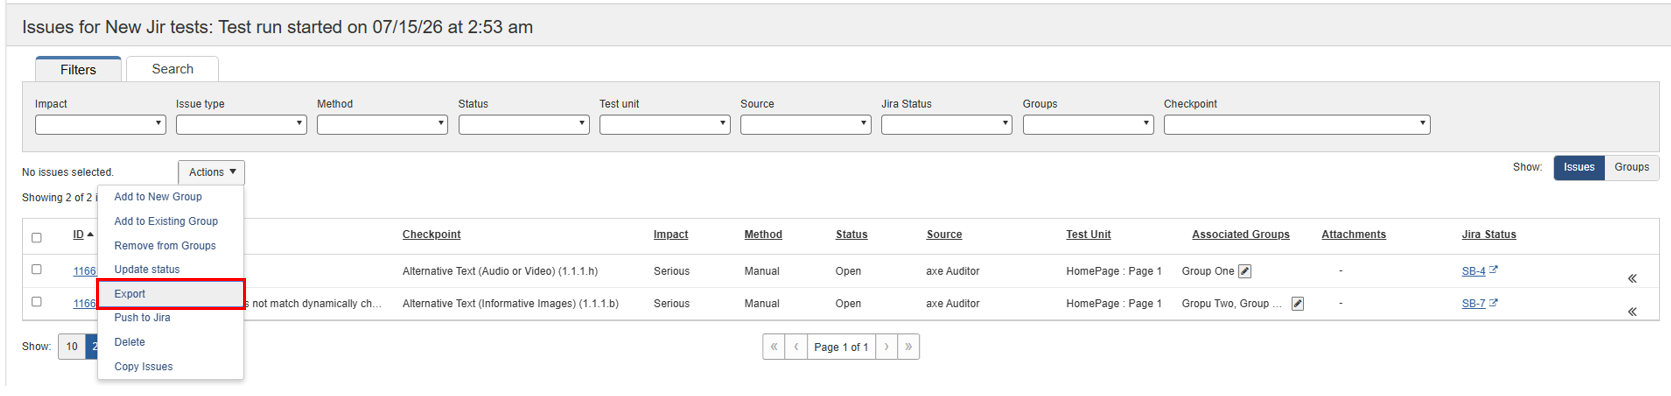Screen dimensions: 1671x396
Task: Click 'Group One' associated group text
Action: coord(1208,271)
